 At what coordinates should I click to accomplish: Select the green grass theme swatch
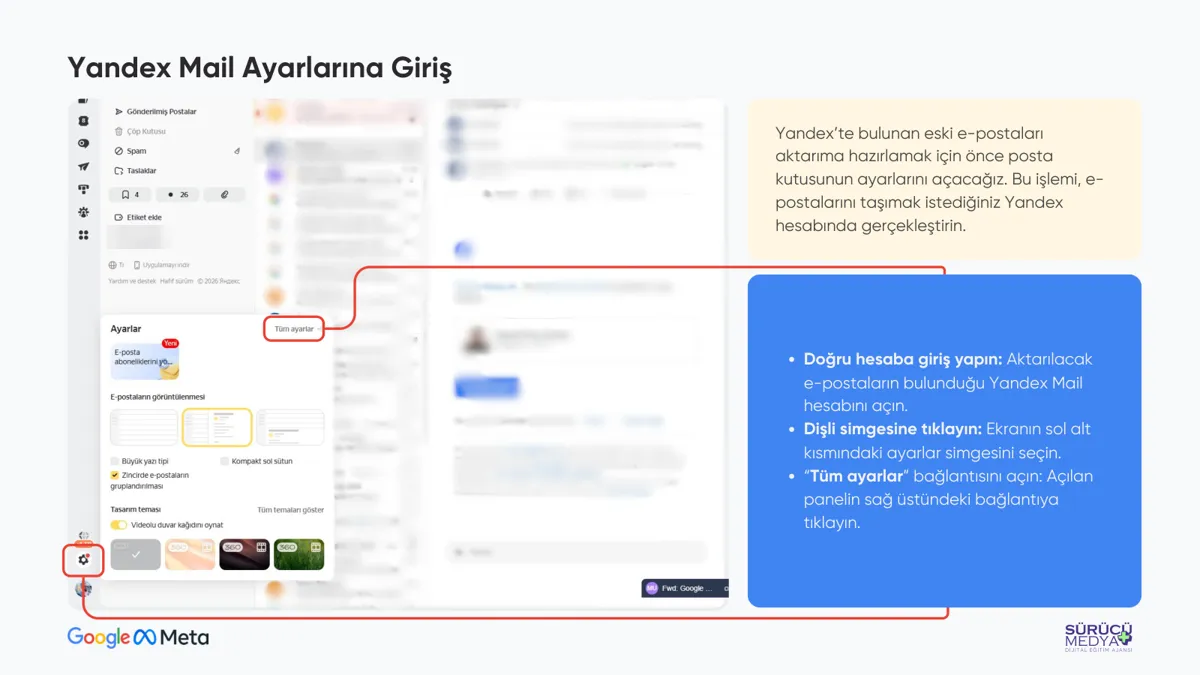[300, 555]
